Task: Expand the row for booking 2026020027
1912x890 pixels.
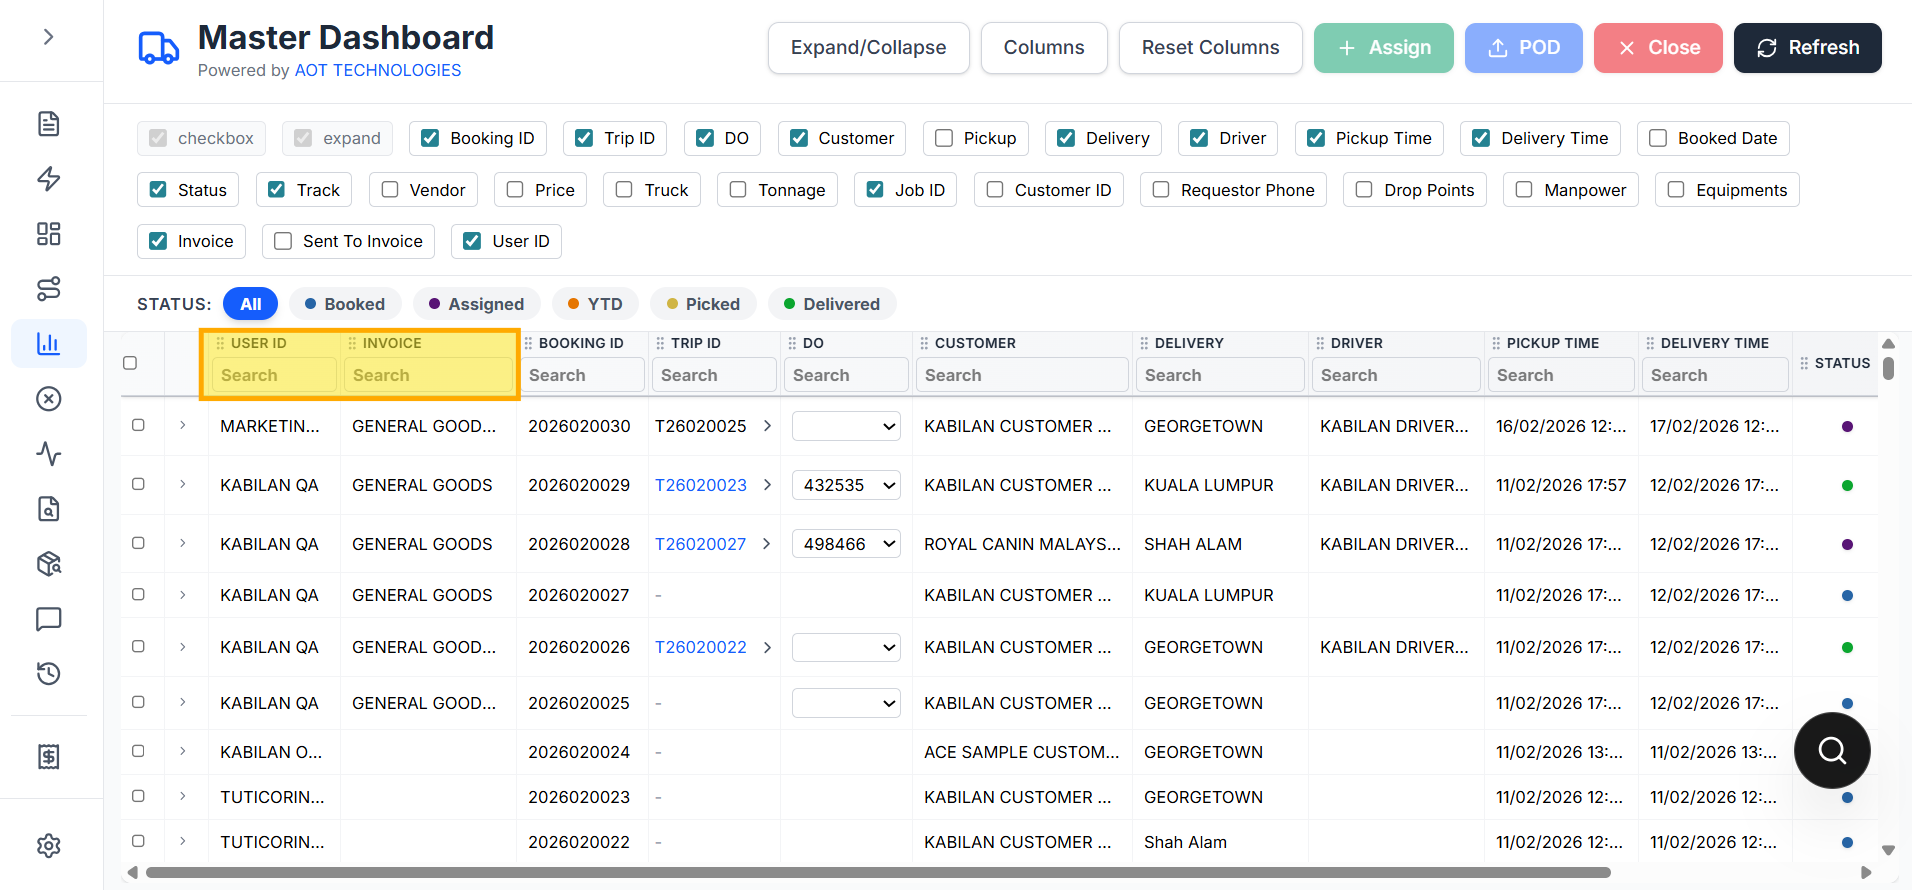Action: tap(183, 594)
